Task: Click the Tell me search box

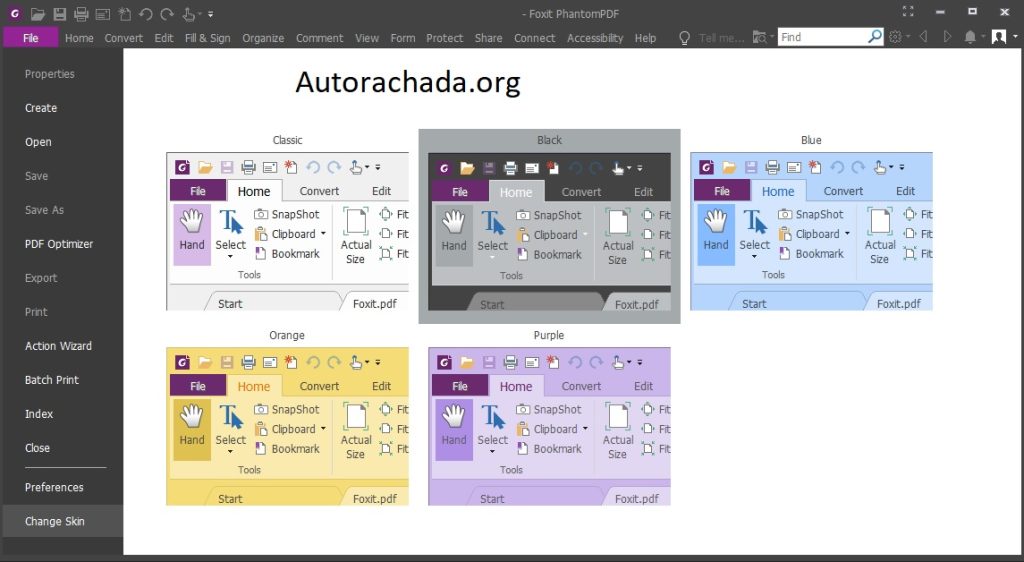Action: (722, 38)
